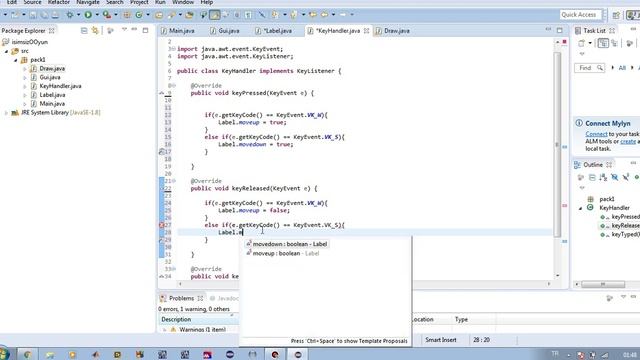This screenshot has height=360, width=640.
Task: Collapse the src folder in Package Explorer
Action: coord(7,51)
